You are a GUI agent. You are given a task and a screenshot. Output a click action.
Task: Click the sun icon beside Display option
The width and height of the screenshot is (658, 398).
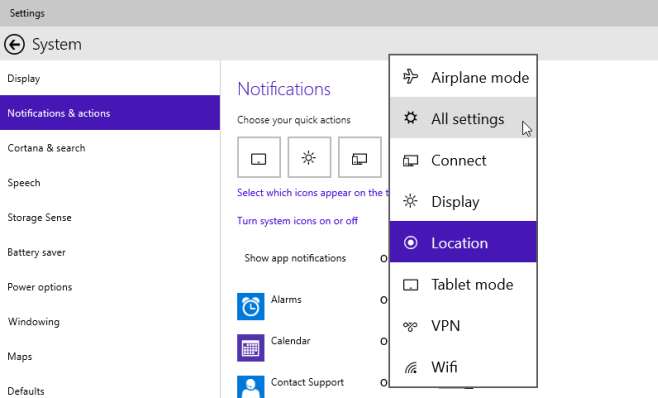click(410, 201)
